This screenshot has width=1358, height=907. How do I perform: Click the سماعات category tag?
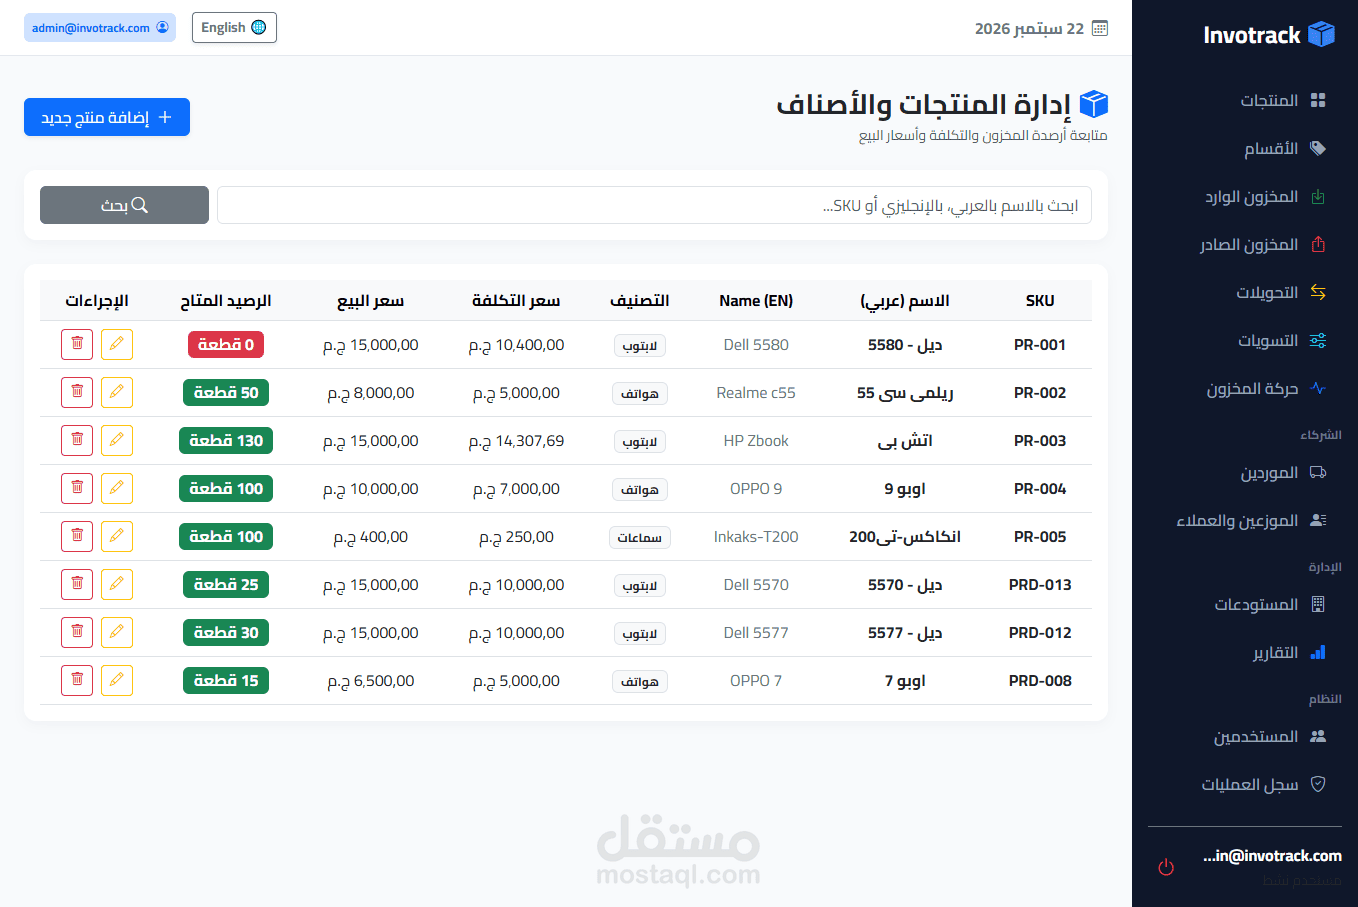click(x=640, y=537)
